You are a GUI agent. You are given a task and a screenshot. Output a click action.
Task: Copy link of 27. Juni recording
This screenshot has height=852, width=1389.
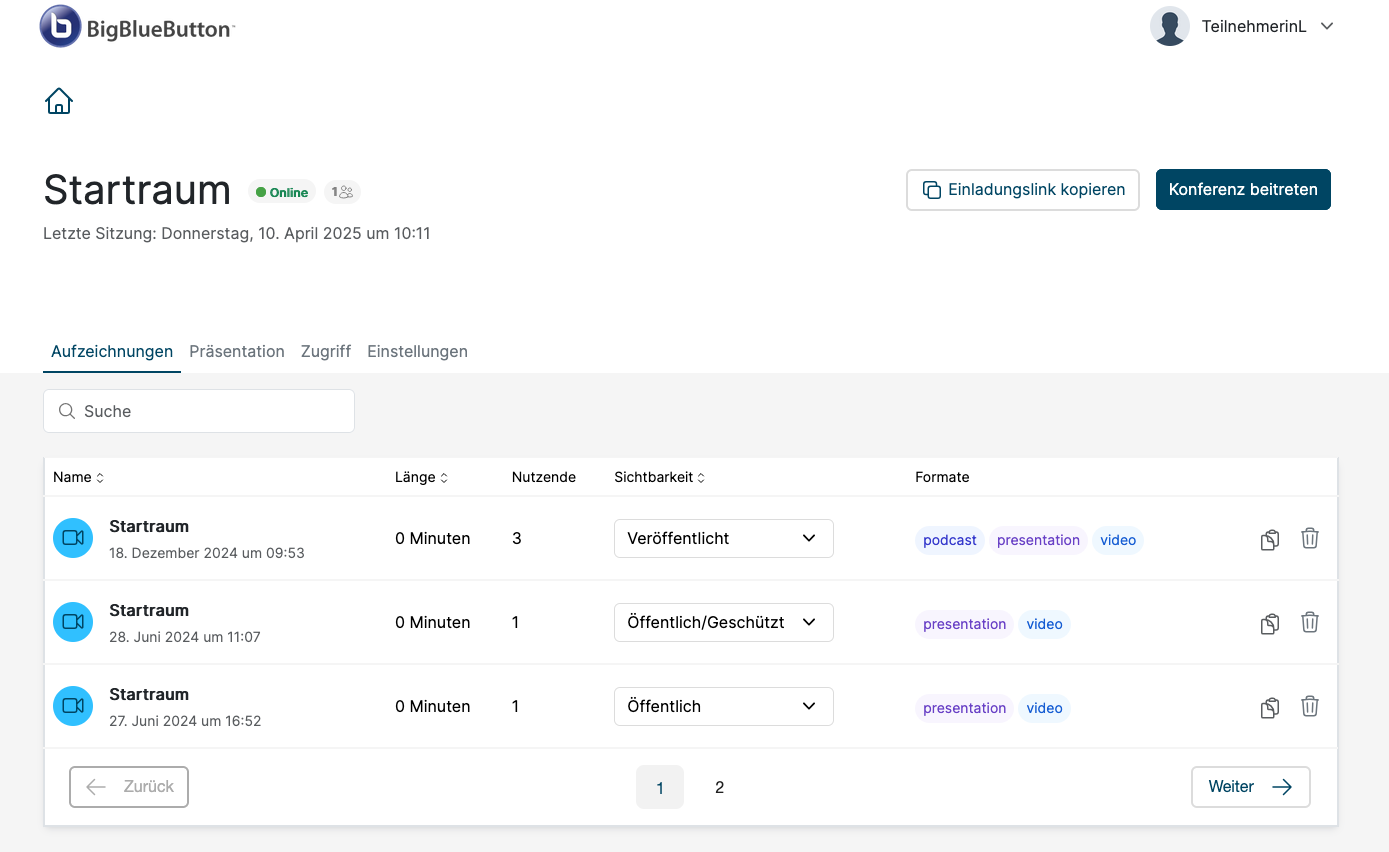[x=1269, y=708]
